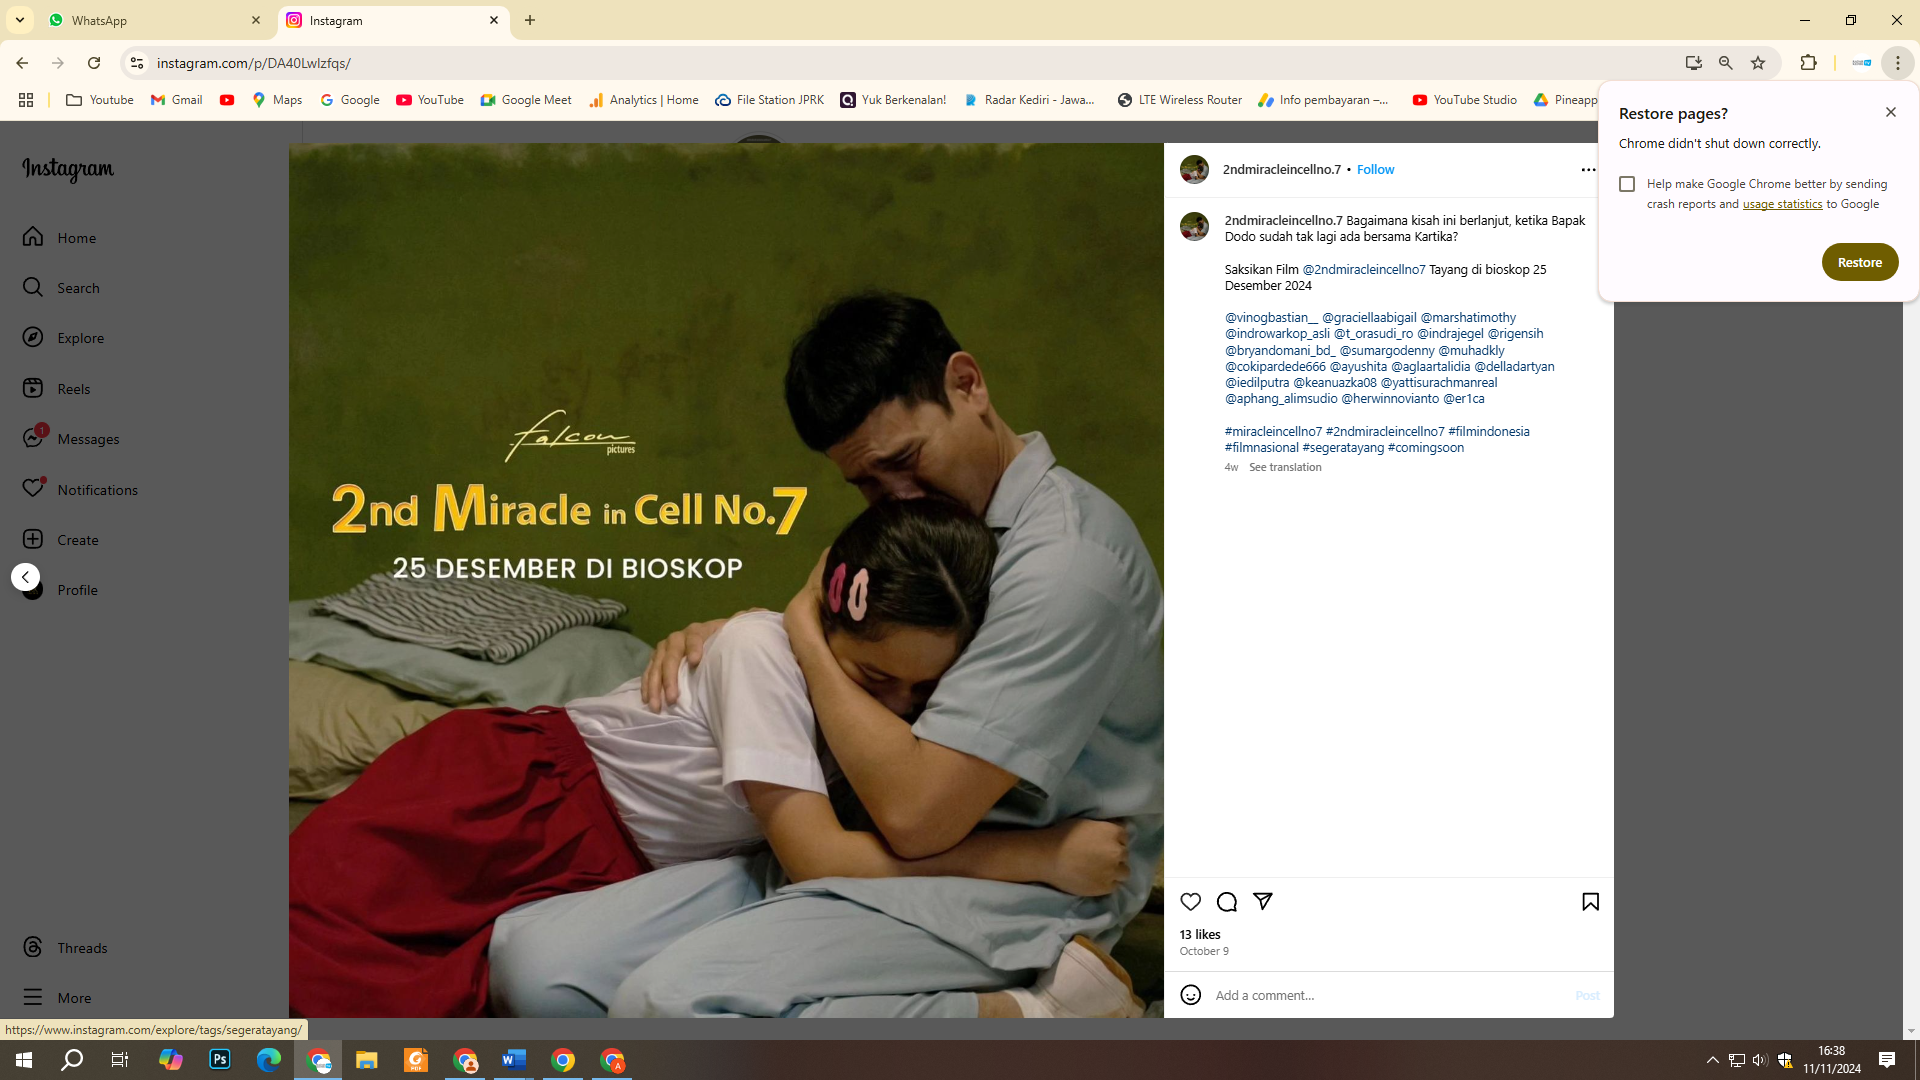Open emoji picker in the comment box
The image size is (1920, 1080).
tap(1190, 995)
